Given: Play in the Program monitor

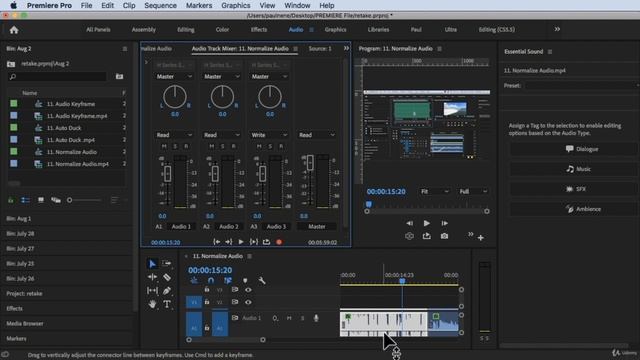Looking at the screenshot, I should click(x=427, y=223).
